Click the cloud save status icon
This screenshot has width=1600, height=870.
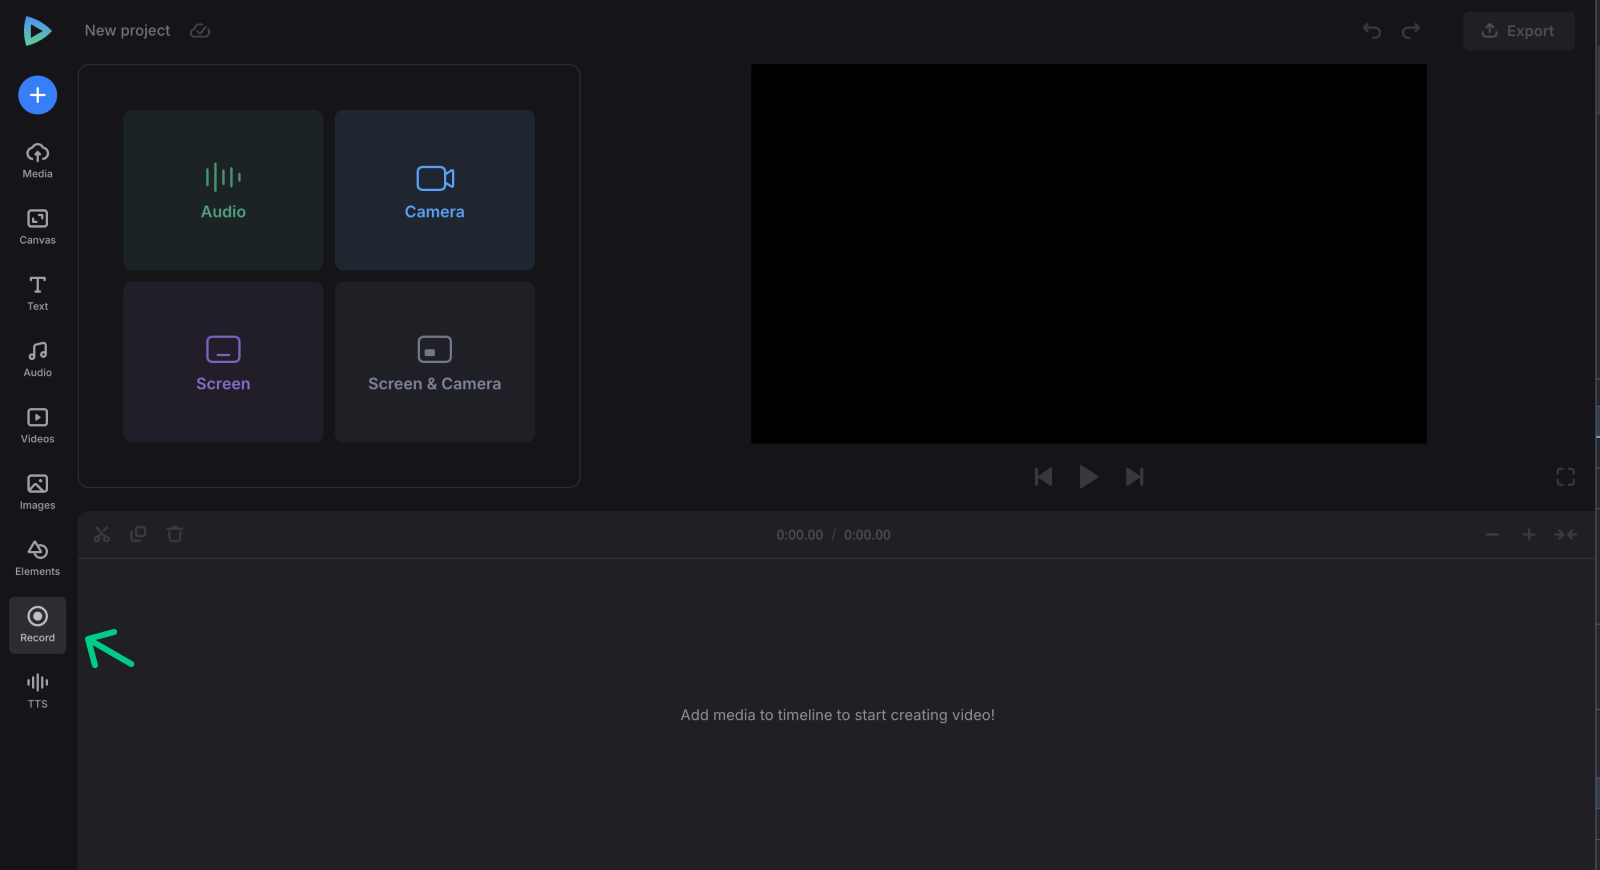200,31
